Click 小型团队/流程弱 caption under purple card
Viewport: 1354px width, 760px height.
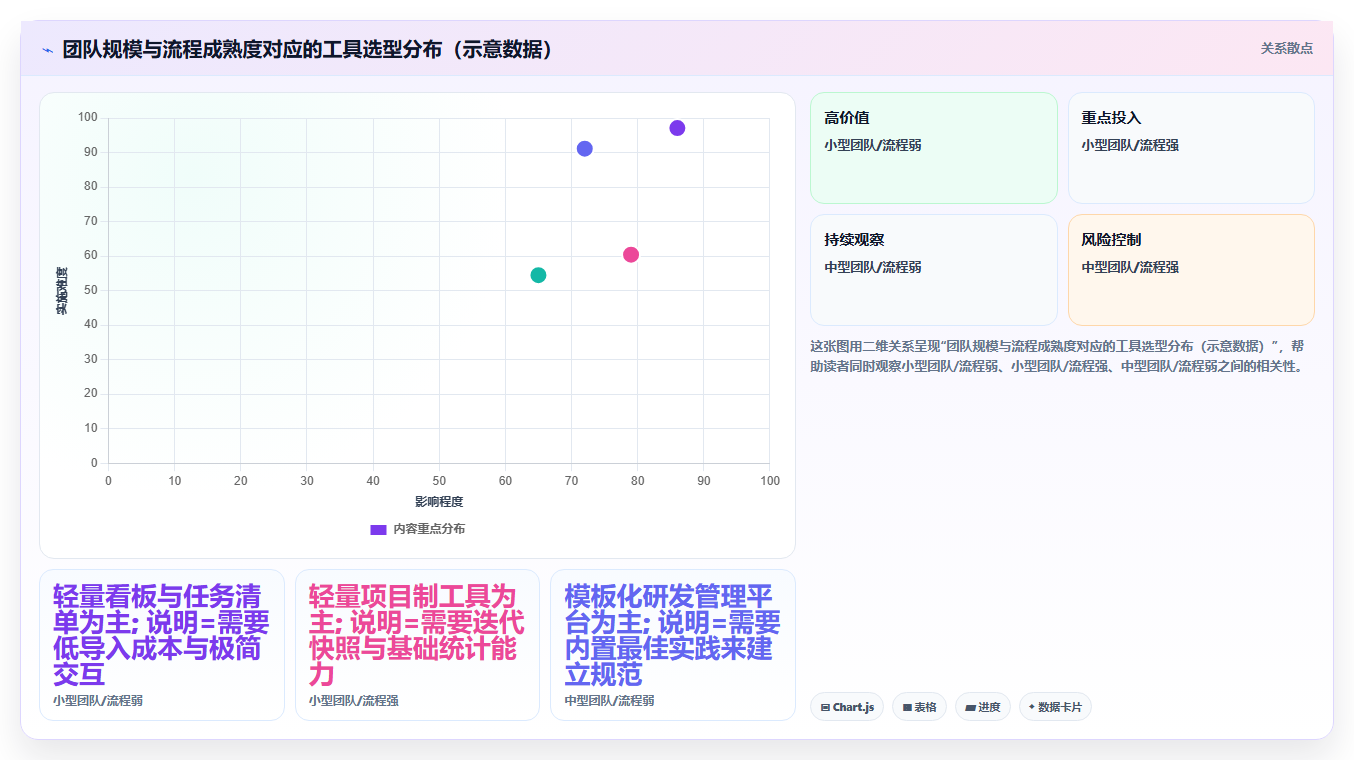click(98, 701)
